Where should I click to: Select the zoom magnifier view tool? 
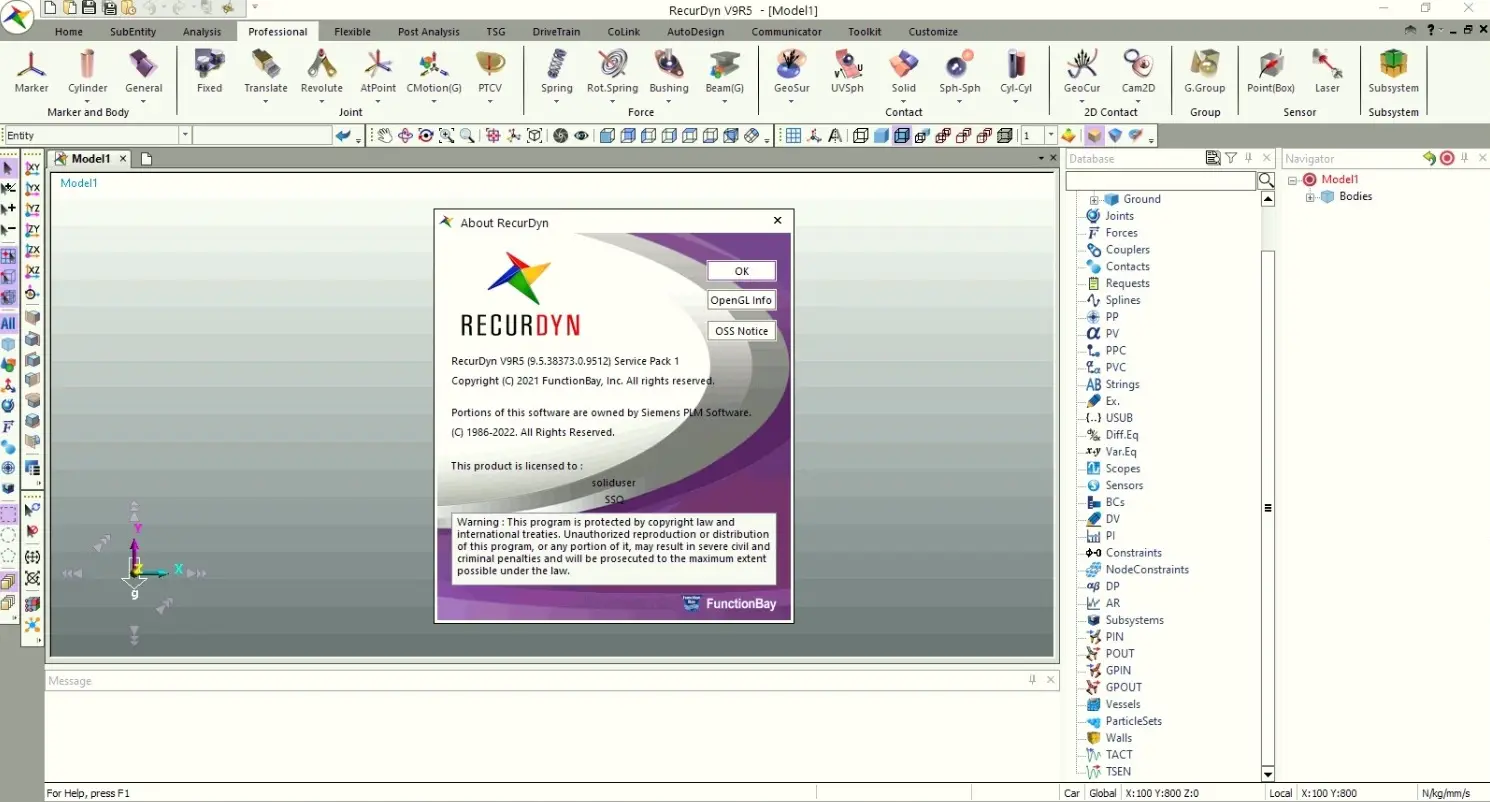467,135
